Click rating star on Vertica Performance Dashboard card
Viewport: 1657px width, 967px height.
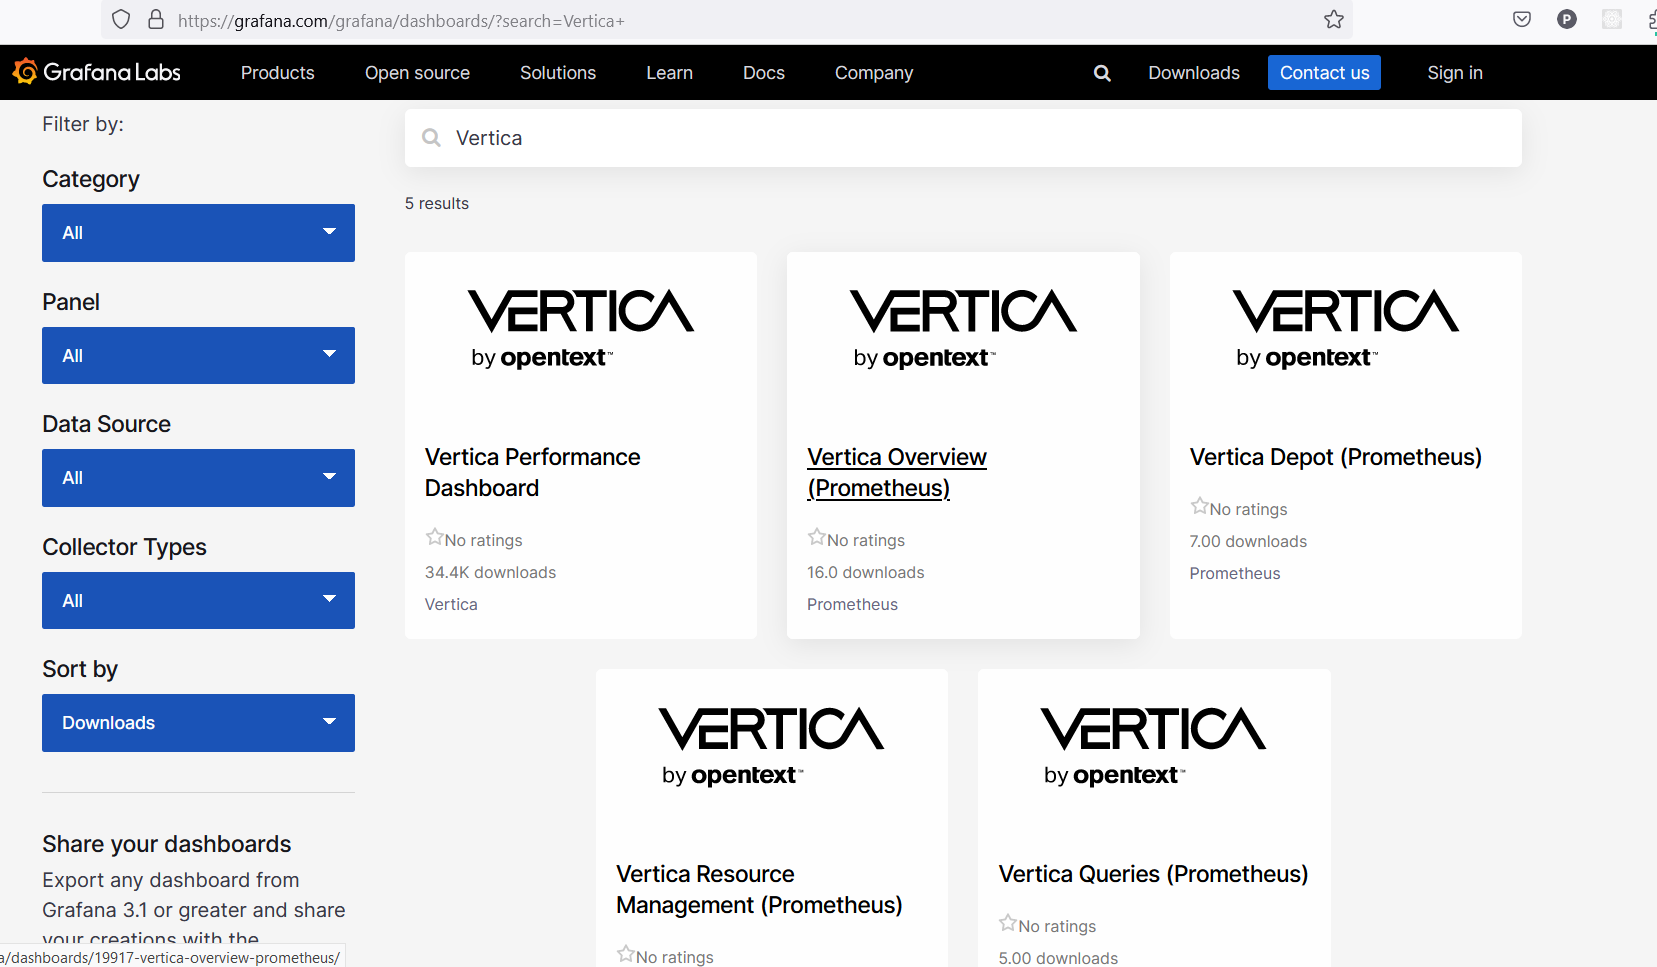pyautogui.click(x=434, y=537)
